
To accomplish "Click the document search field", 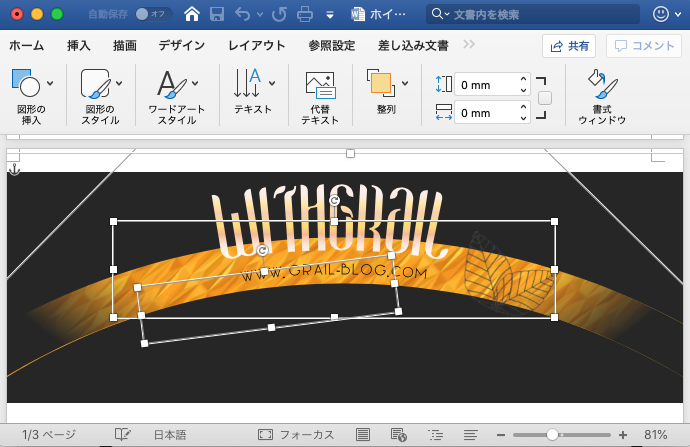I will point(533,15).
